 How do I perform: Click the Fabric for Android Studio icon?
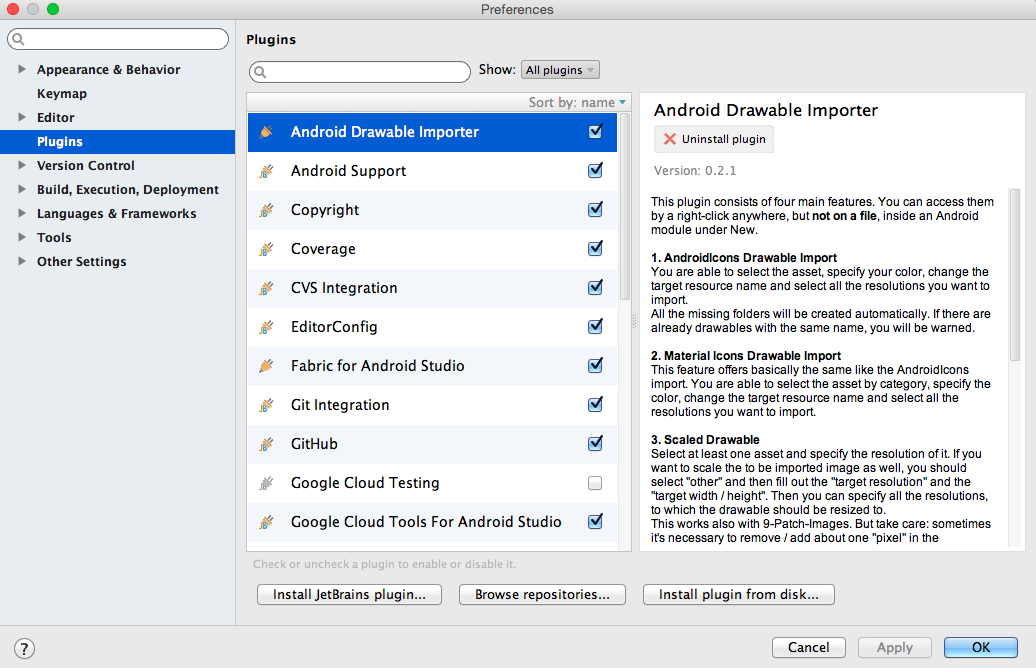[266, 365]
